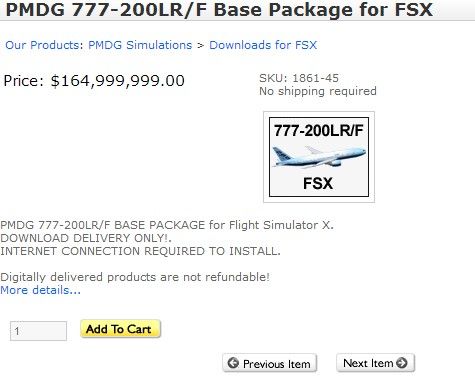Click the $164,999,999.00 price text
The height and width of the screenshot is (390, 475).
tap(117, 81)
